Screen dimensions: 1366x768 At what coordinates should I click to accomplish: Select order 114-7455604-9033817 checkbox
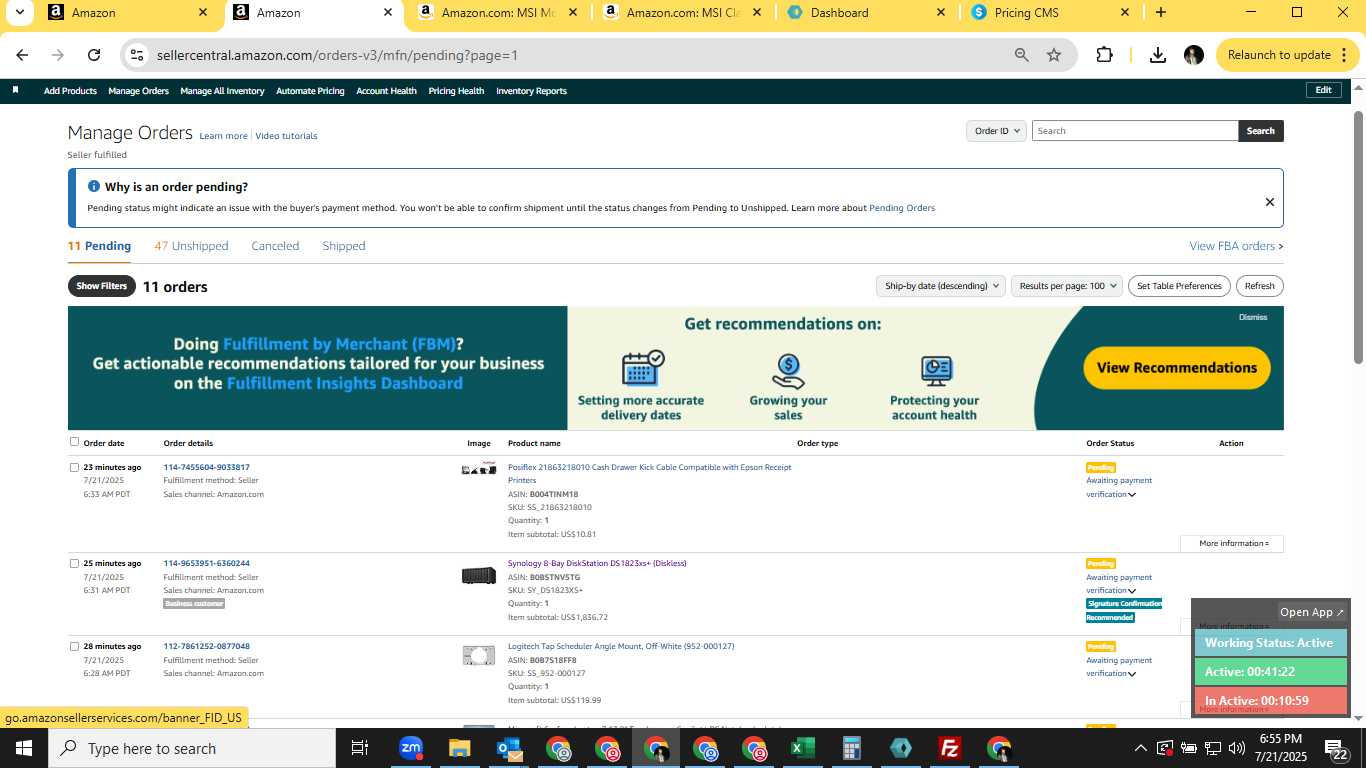tap(74, 467)
